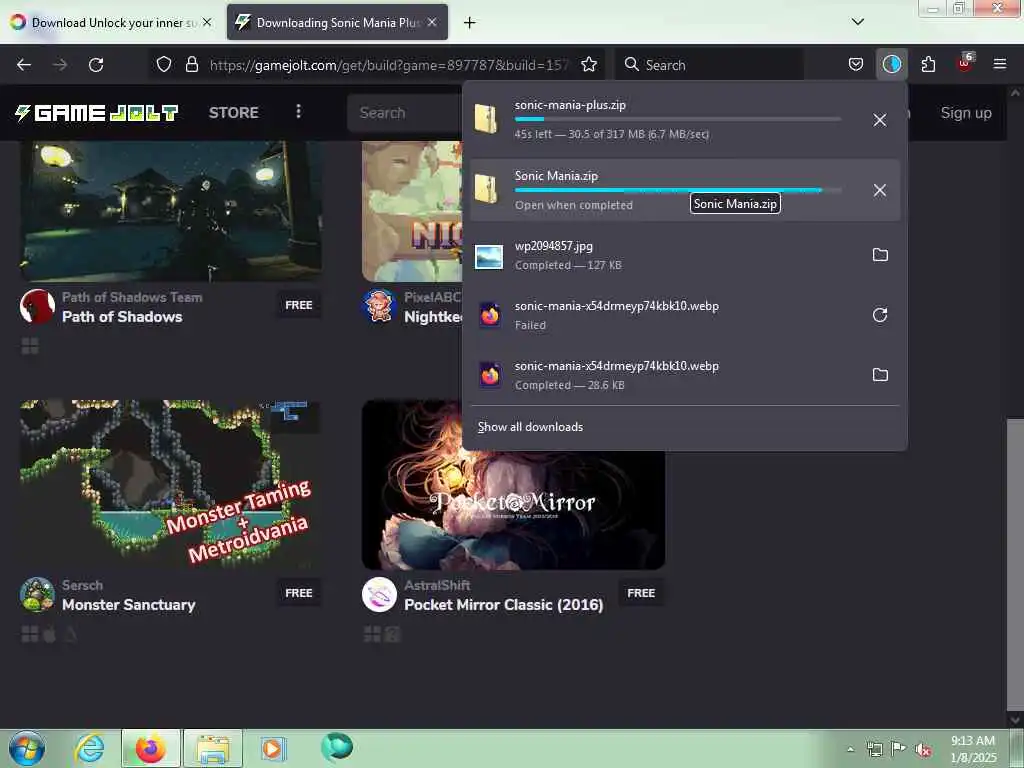The height and width of the screenshot is (768, 1024).
Task: Click Show all downloads
Action: point(530,426)
